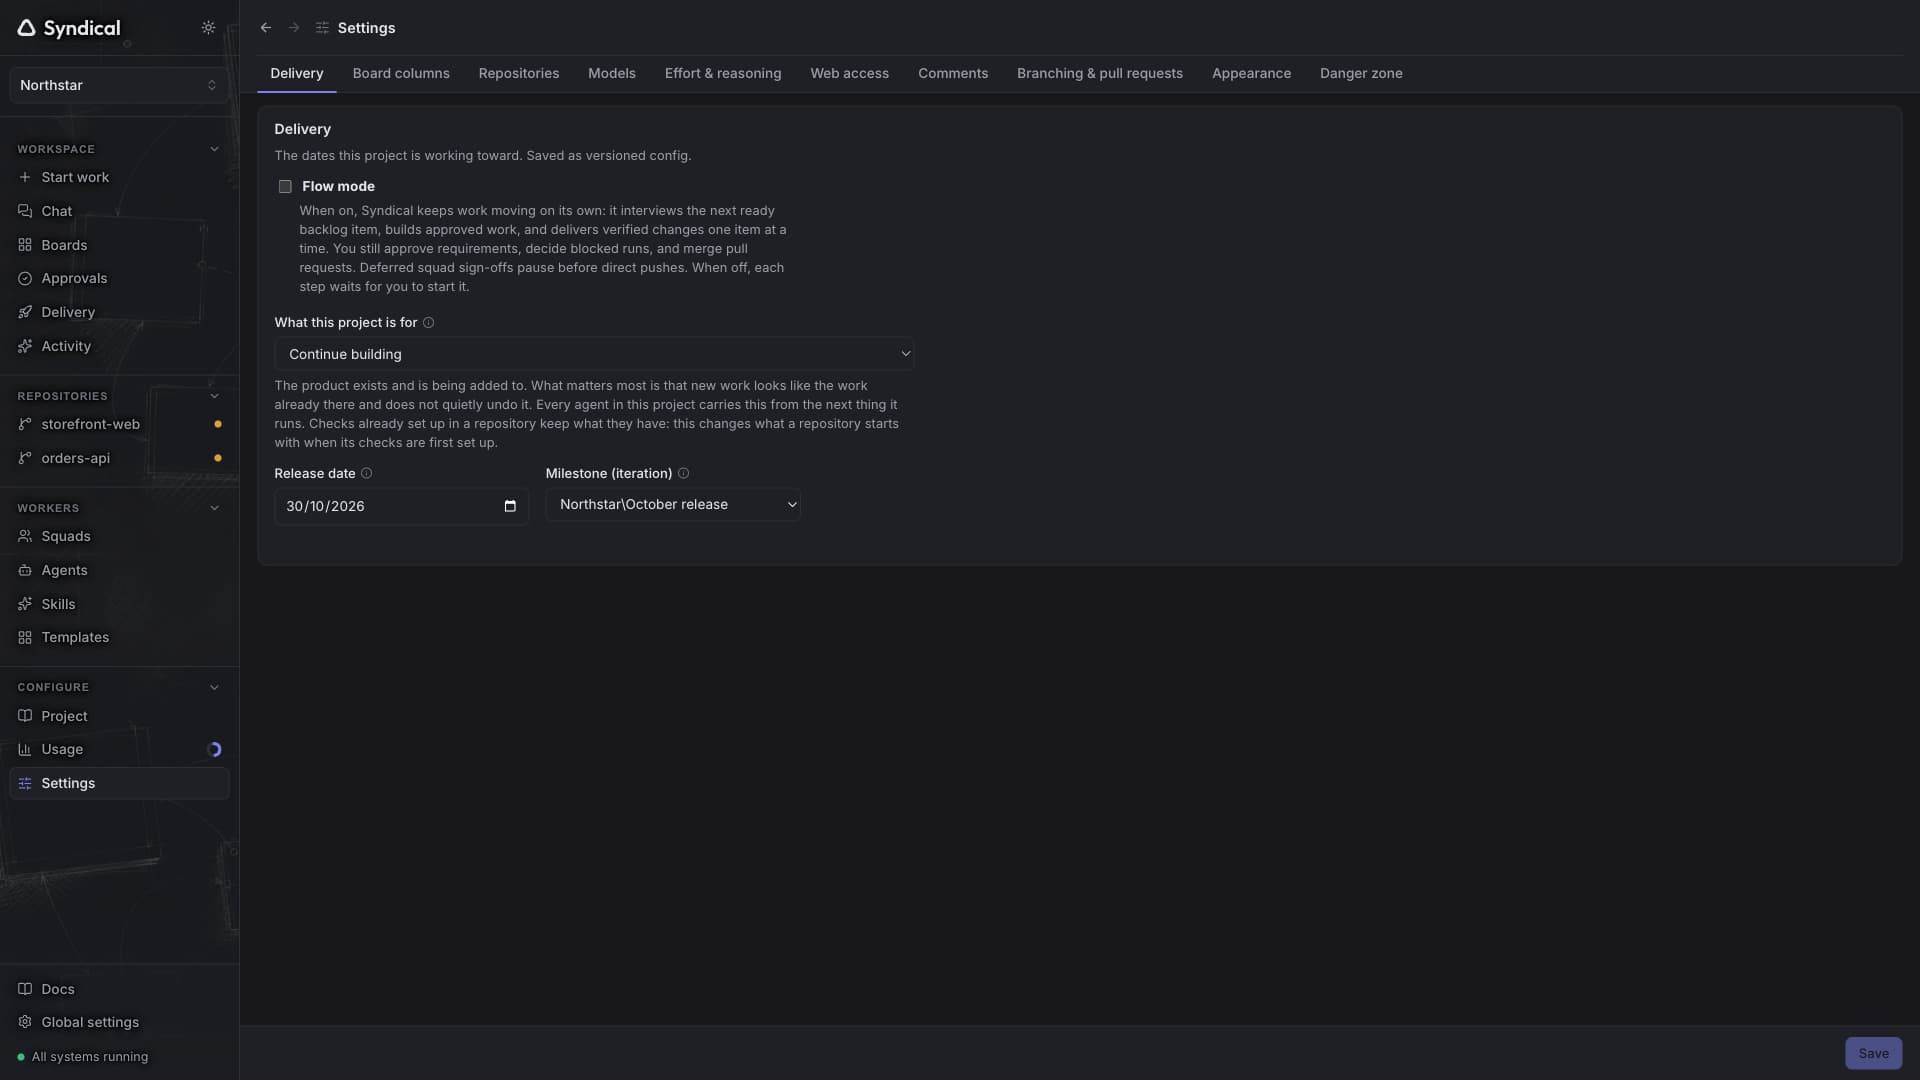Show info for What this project is for
1920x1080 pixels.
tap(428, 322)
